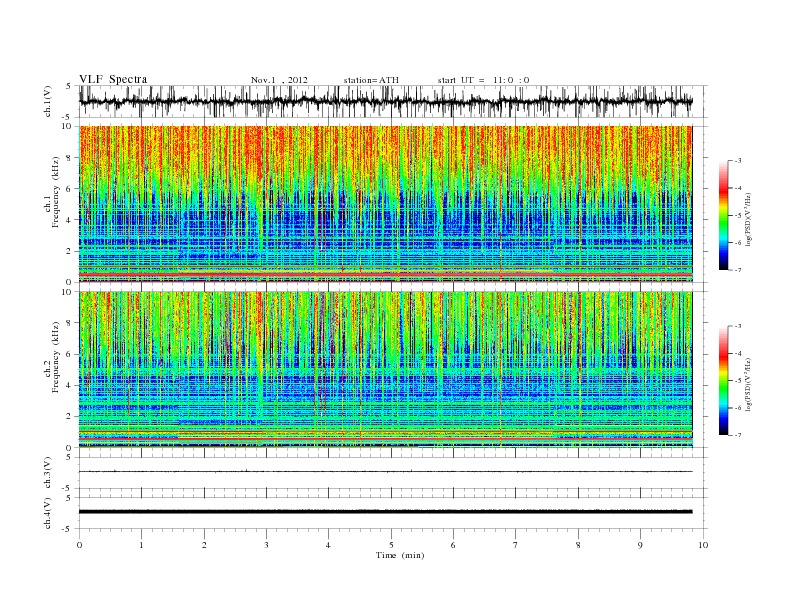Click time axis tick label "2"
The width and height of the screenshot is (792, 612).
204,545
